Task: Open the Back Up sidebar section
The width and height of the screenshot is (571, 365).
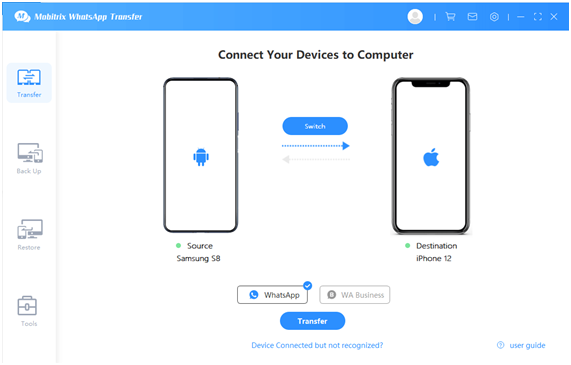Action: pyautogui.click(x=29, y=158)
